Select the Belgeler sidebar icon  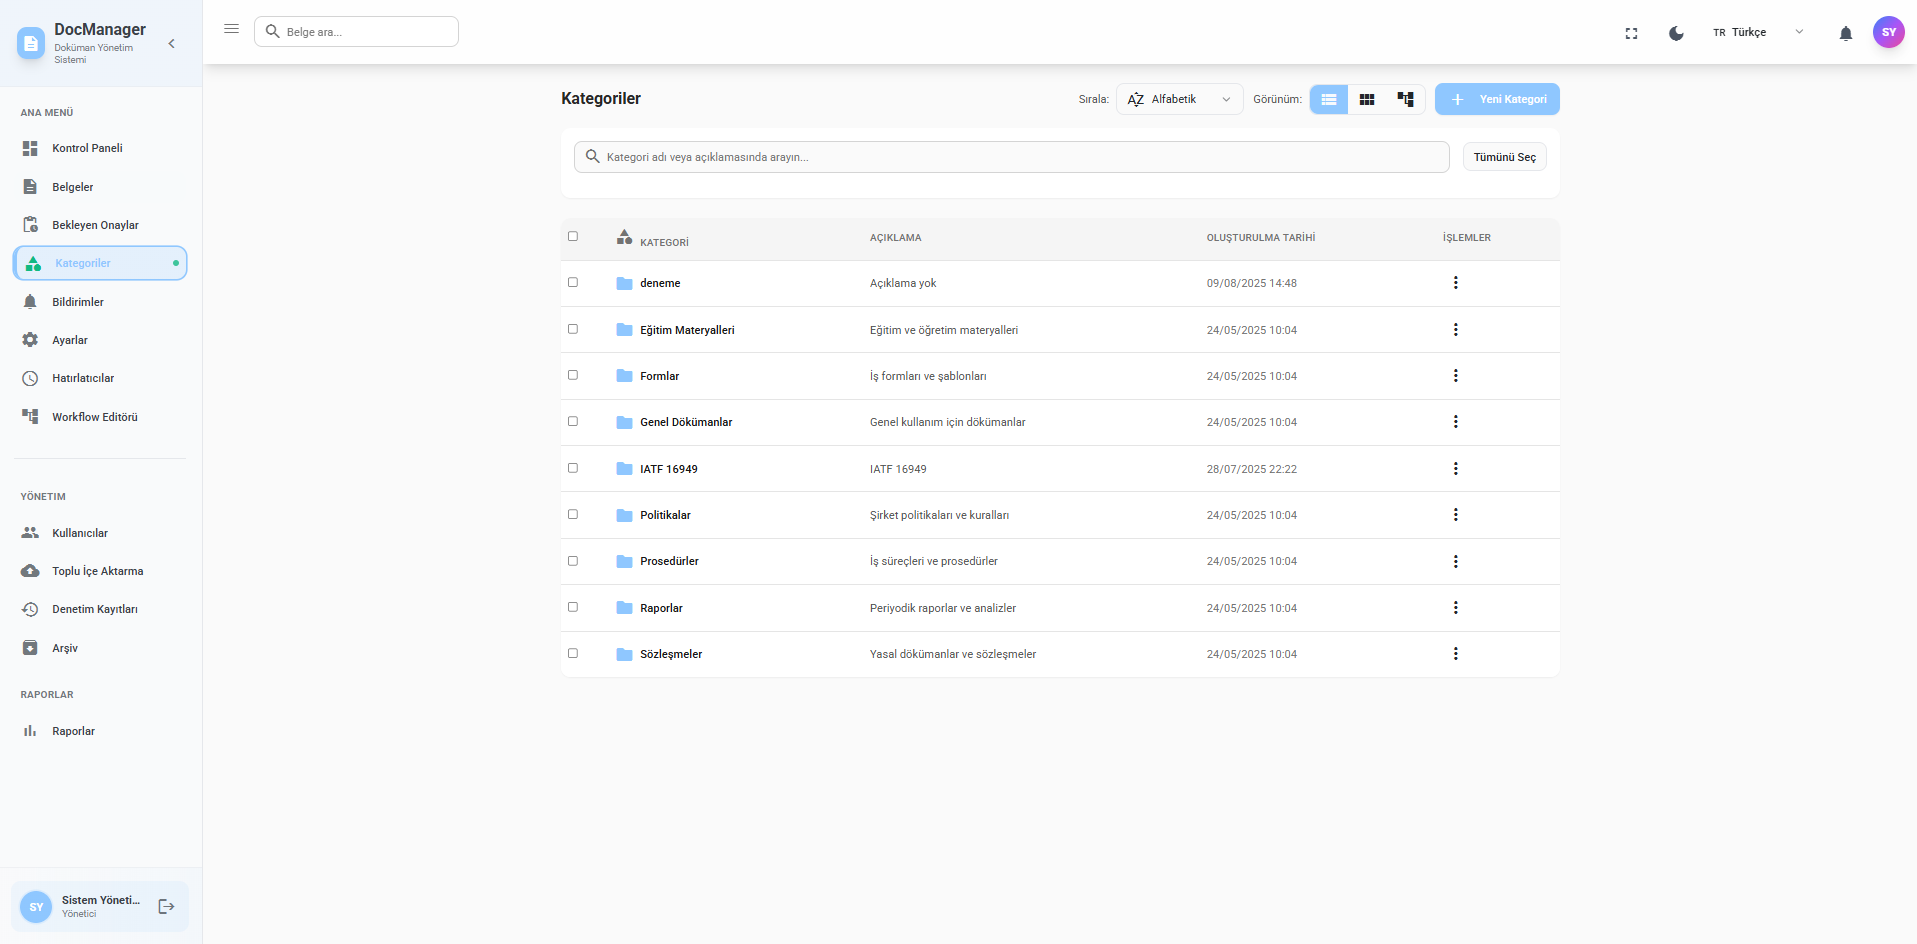31,186
